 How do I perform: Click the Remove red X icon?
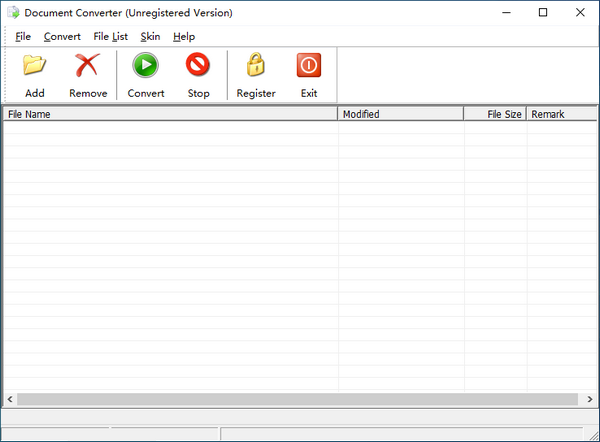click(x=88, y=66)
